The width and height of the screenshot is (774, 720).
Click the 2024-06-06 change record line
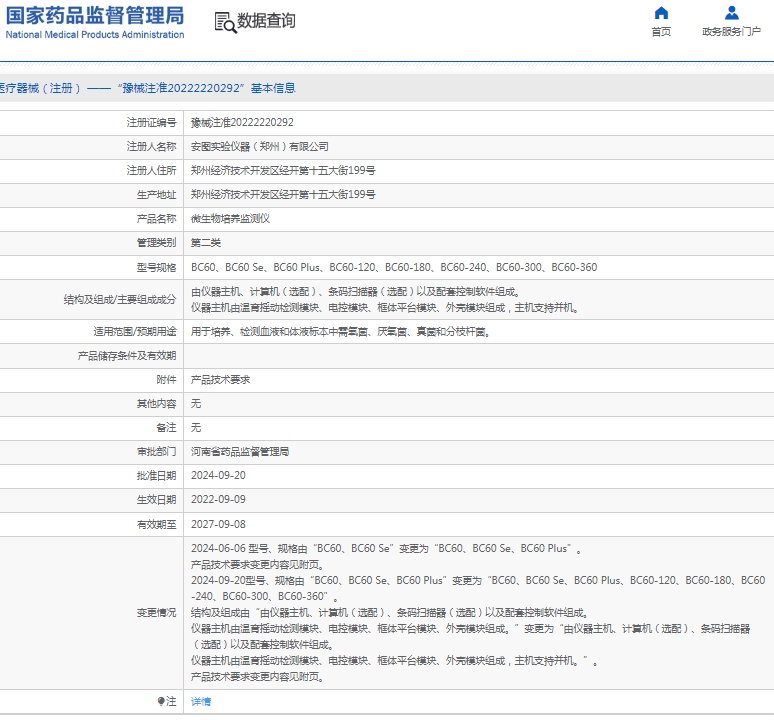(386, 549)
